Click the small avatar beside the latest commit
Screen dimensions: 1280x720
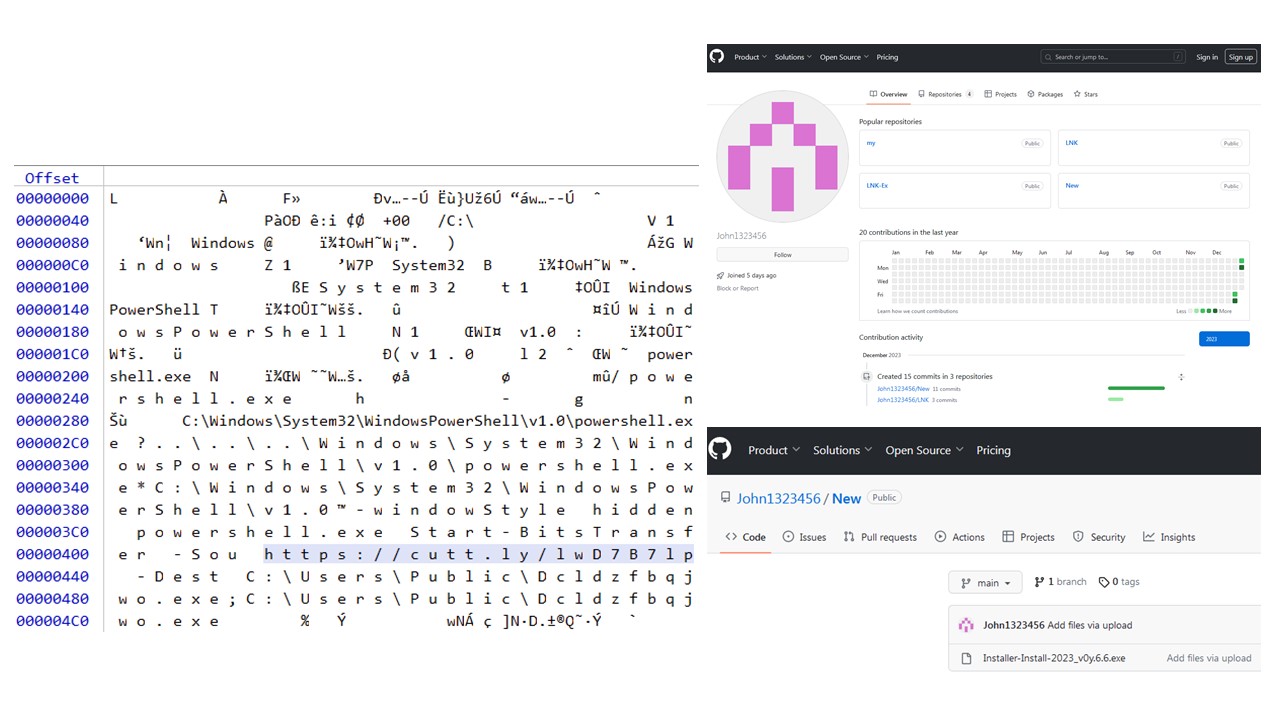(x=966, y=625)
